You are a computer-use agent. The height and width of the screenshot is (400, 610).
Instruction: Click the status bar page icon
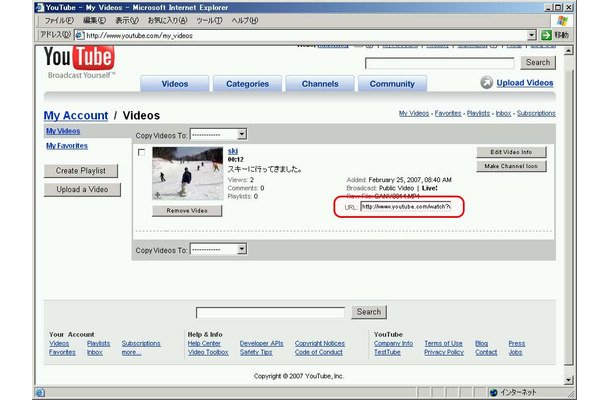(40, 392)
